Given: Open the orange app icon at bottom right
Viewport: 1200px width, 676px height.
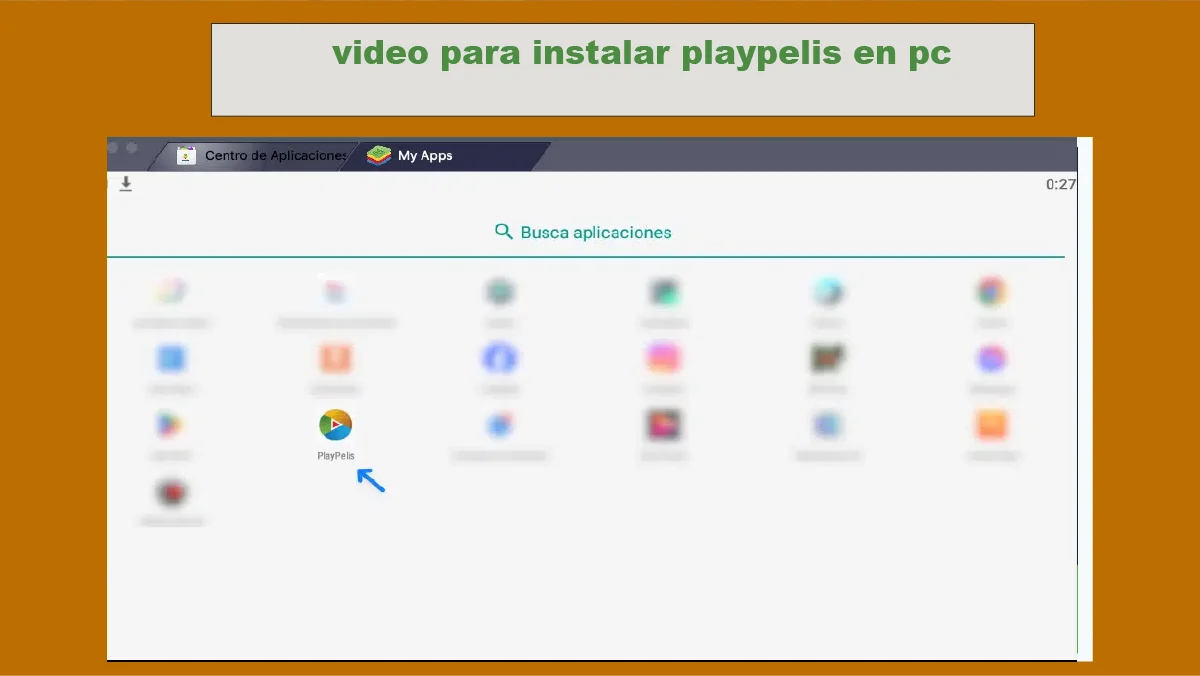Looking at the screenshot, I should [991, 424].
